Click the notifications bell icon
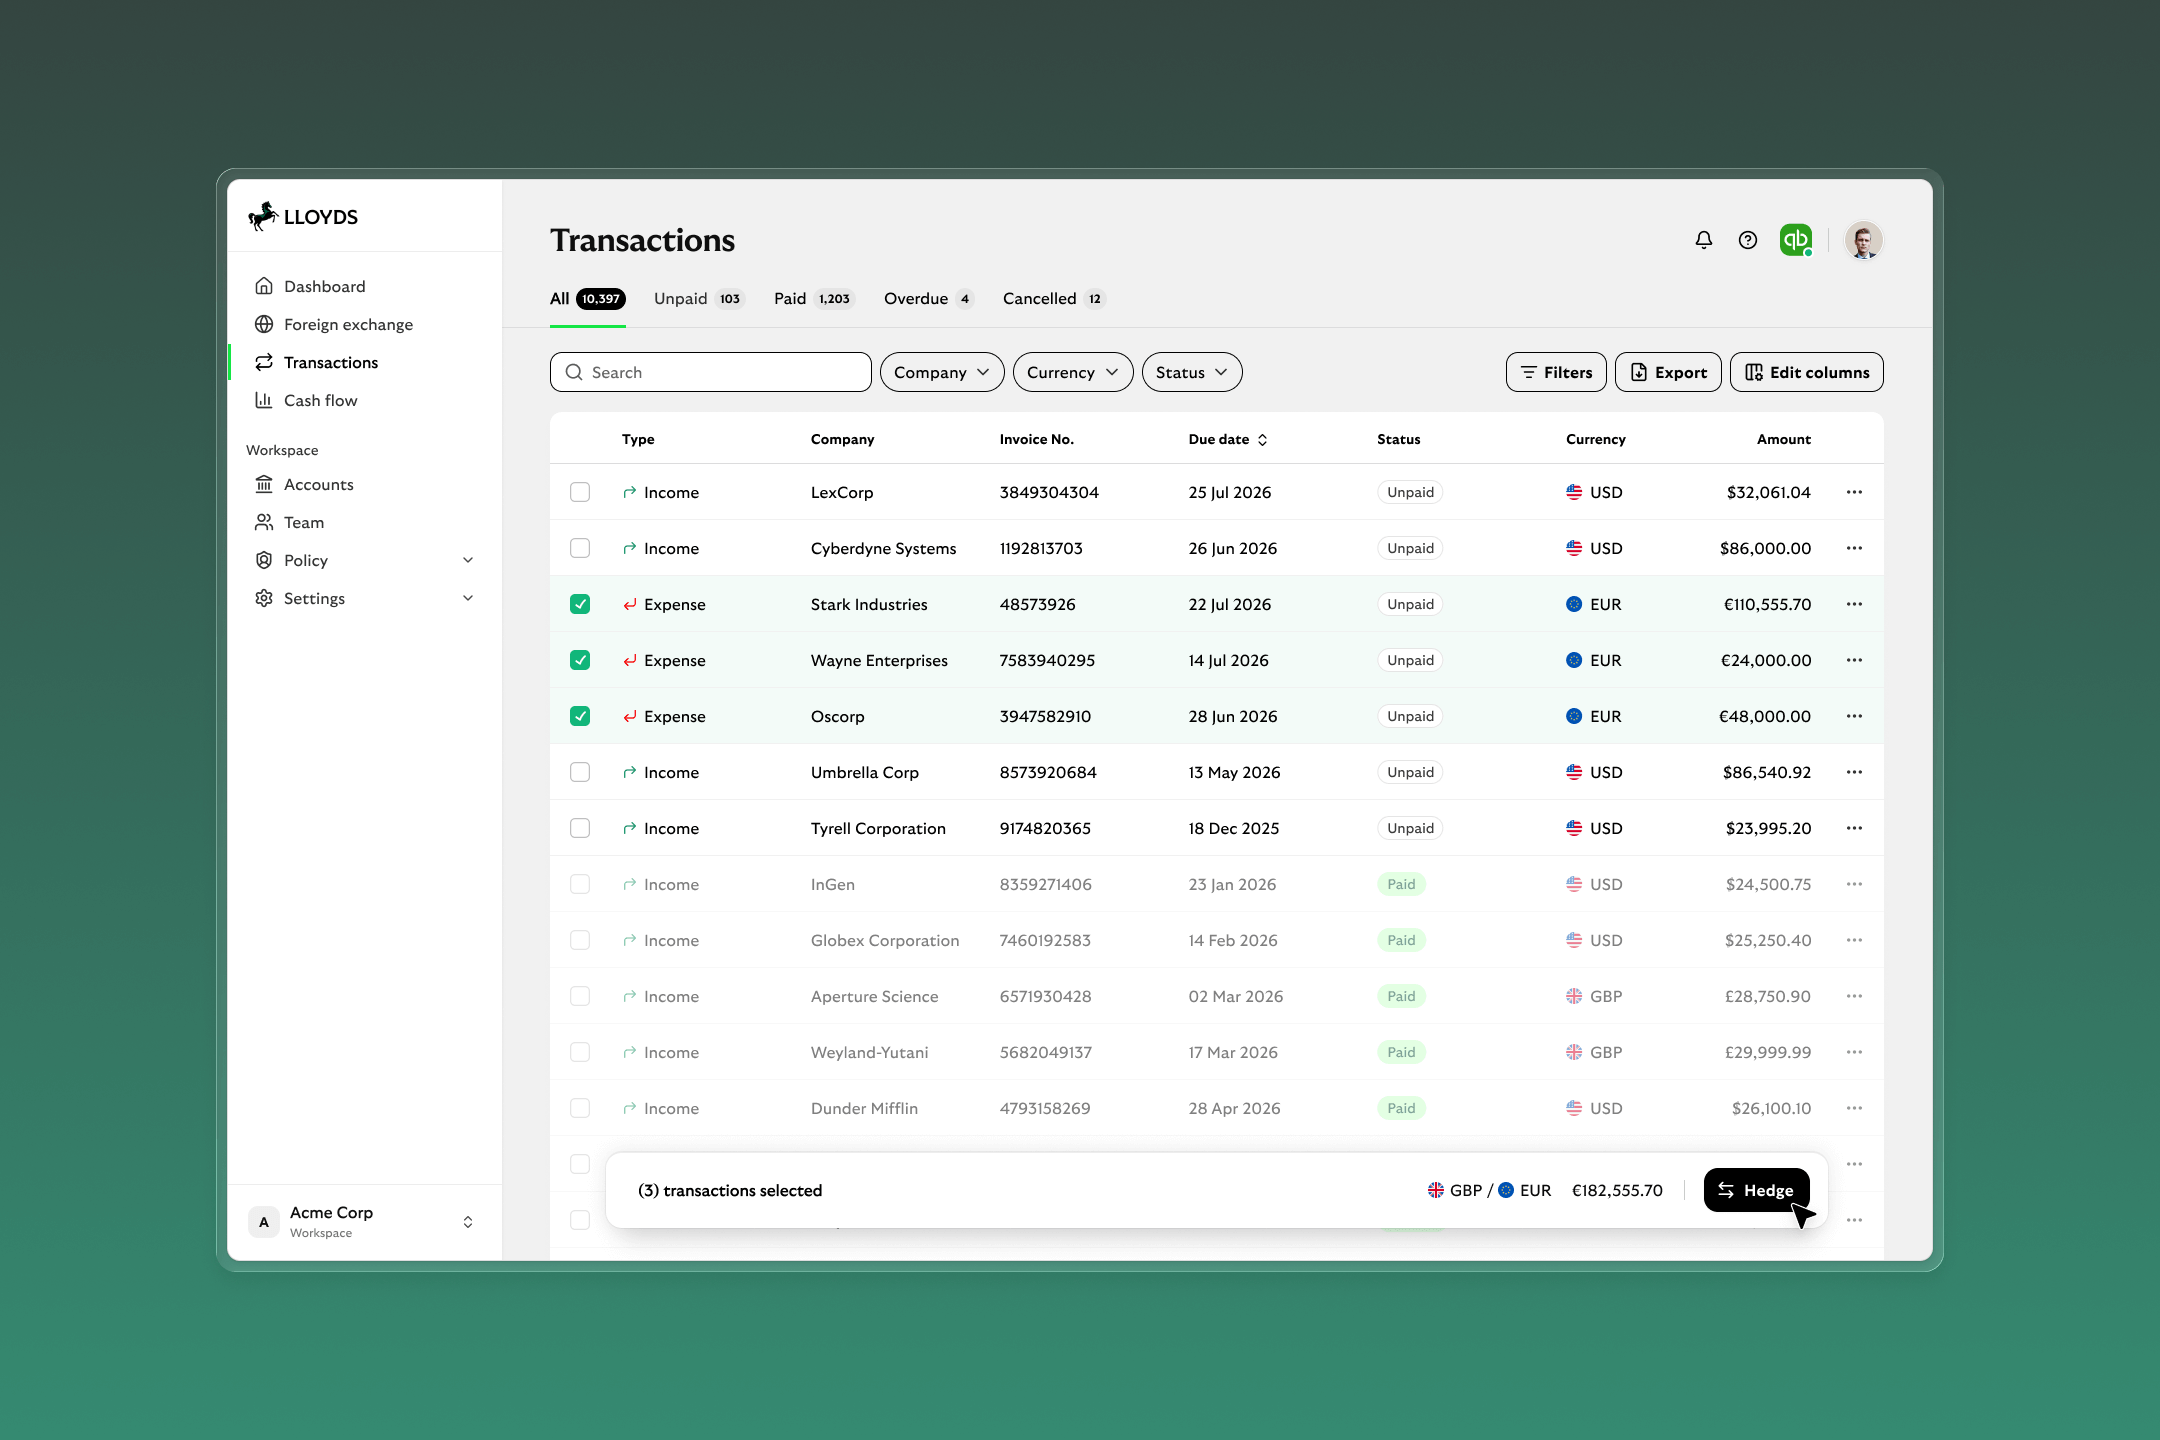Image resolution: width=2160 pixels, height=1440 pixels. [x=1703, y=240]
